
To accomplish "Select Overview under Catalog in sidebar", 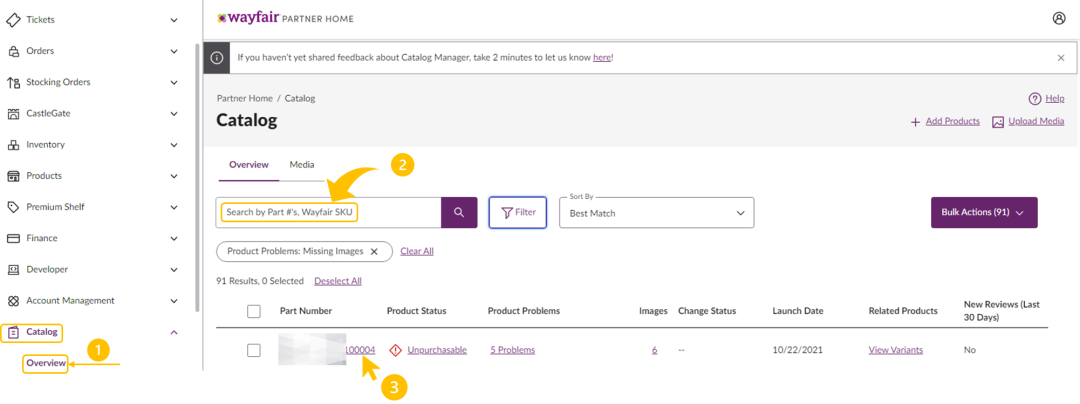I will tap(46, 362).
